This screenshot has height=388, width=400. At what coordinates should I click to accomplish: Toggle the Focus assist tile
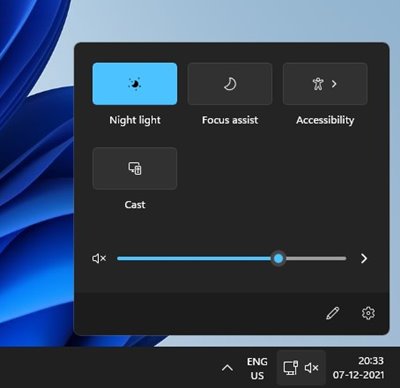click(230, 84)
